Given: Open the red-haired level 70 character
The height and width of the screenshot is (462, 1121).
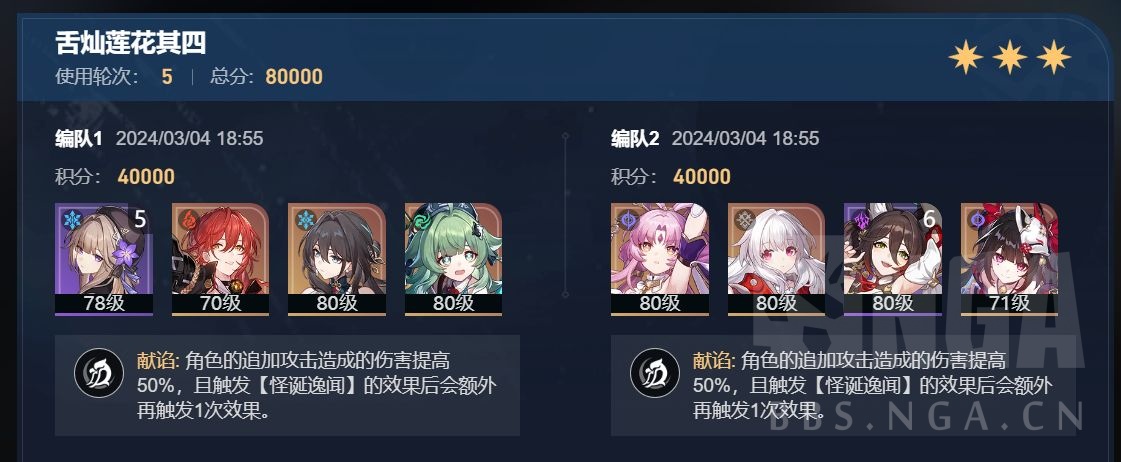Looking at the screenshot, I should point(220,259).
